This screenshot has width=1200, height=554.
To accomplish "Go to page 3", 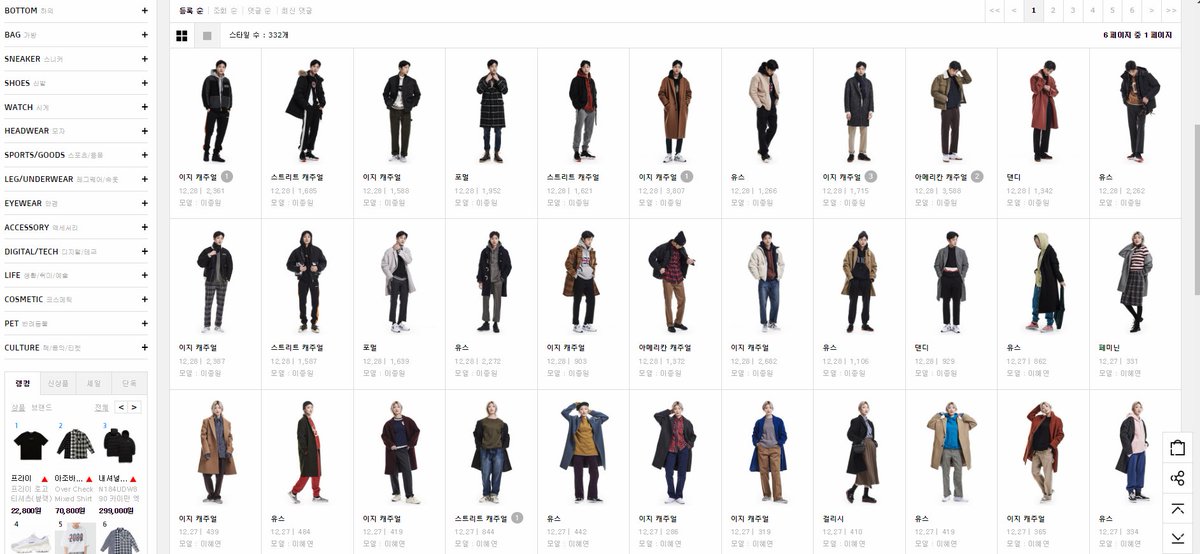I will point(1072,10).
